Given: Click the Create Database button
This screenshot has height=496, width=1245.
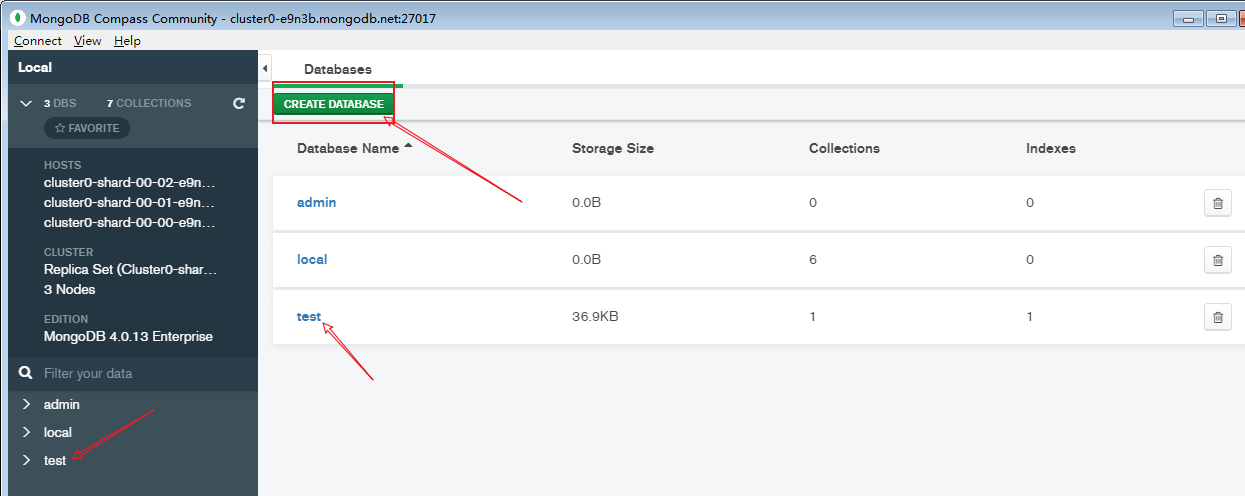Looking at the screenshot, I should pyautogui.click(x=334, y=104).
